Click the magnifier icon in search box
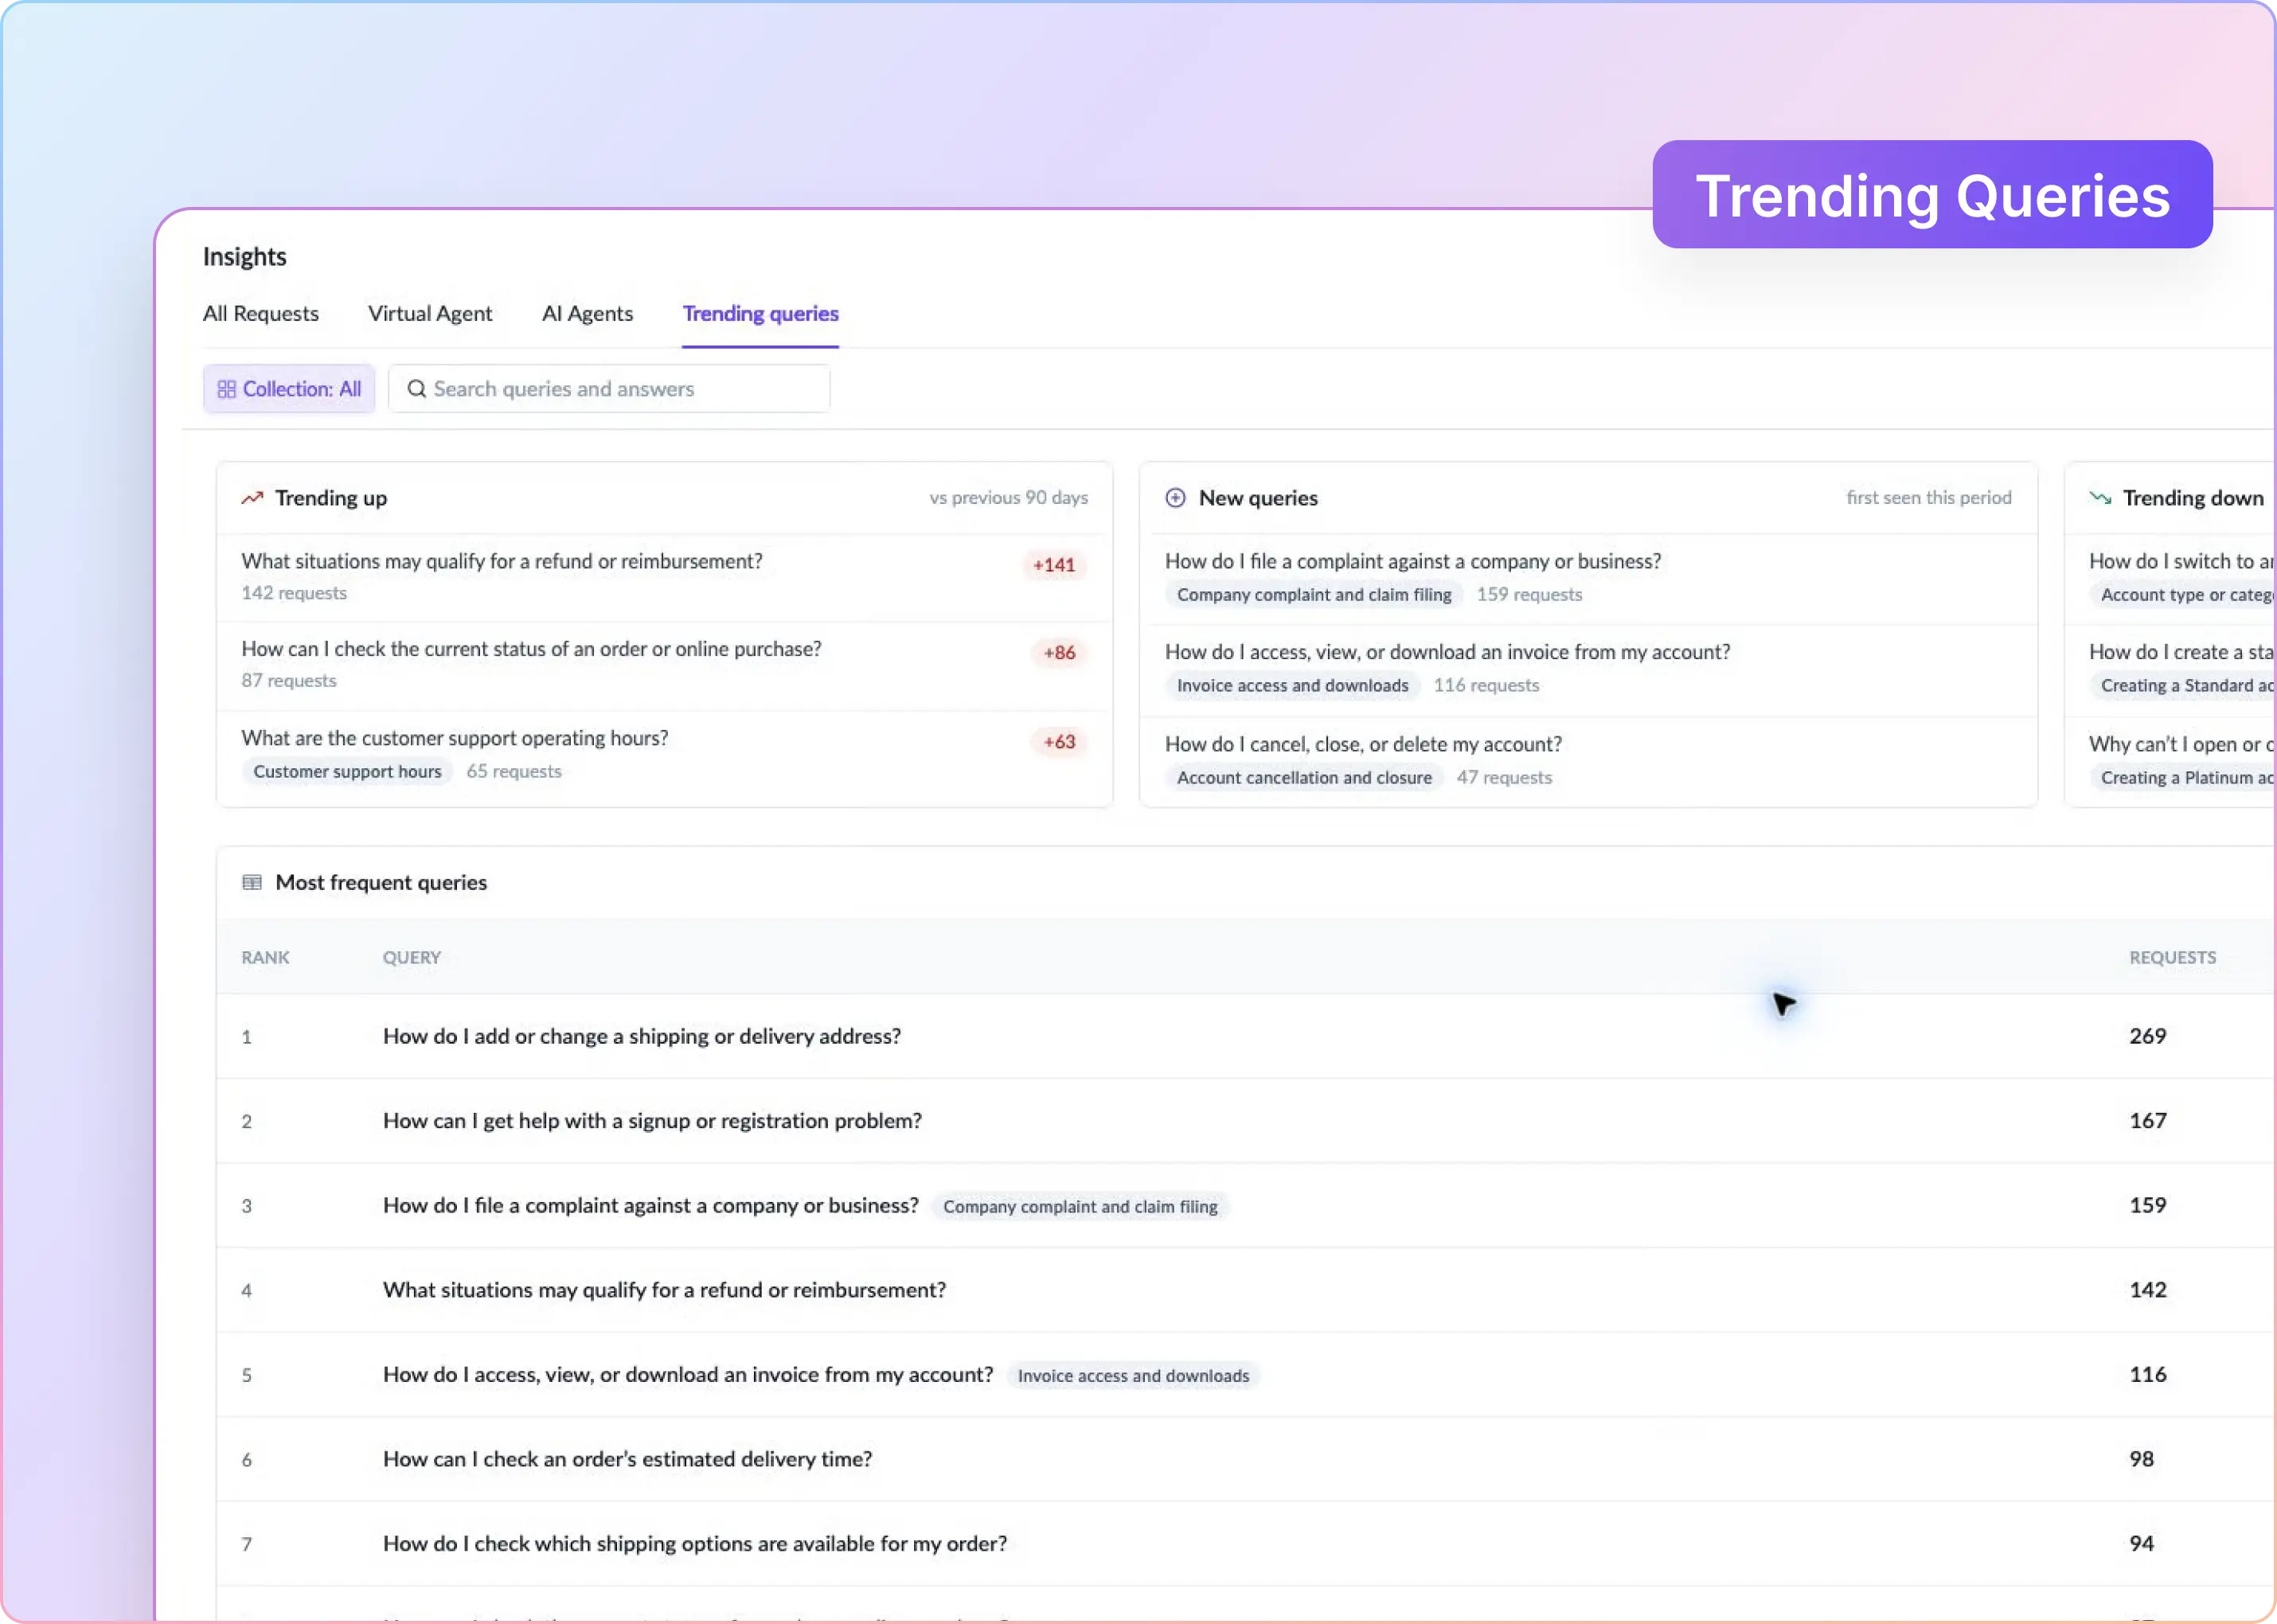 pos(417,388)
